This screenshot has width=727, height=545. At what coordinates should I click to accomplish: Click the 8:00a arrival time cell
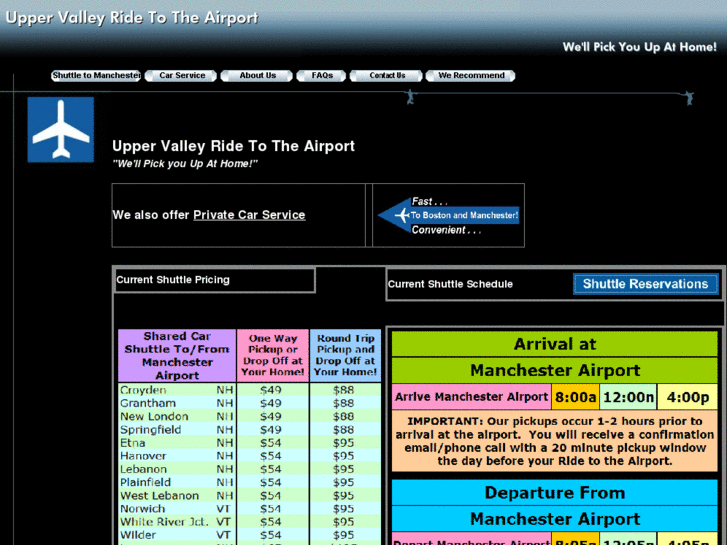point(575,397)
